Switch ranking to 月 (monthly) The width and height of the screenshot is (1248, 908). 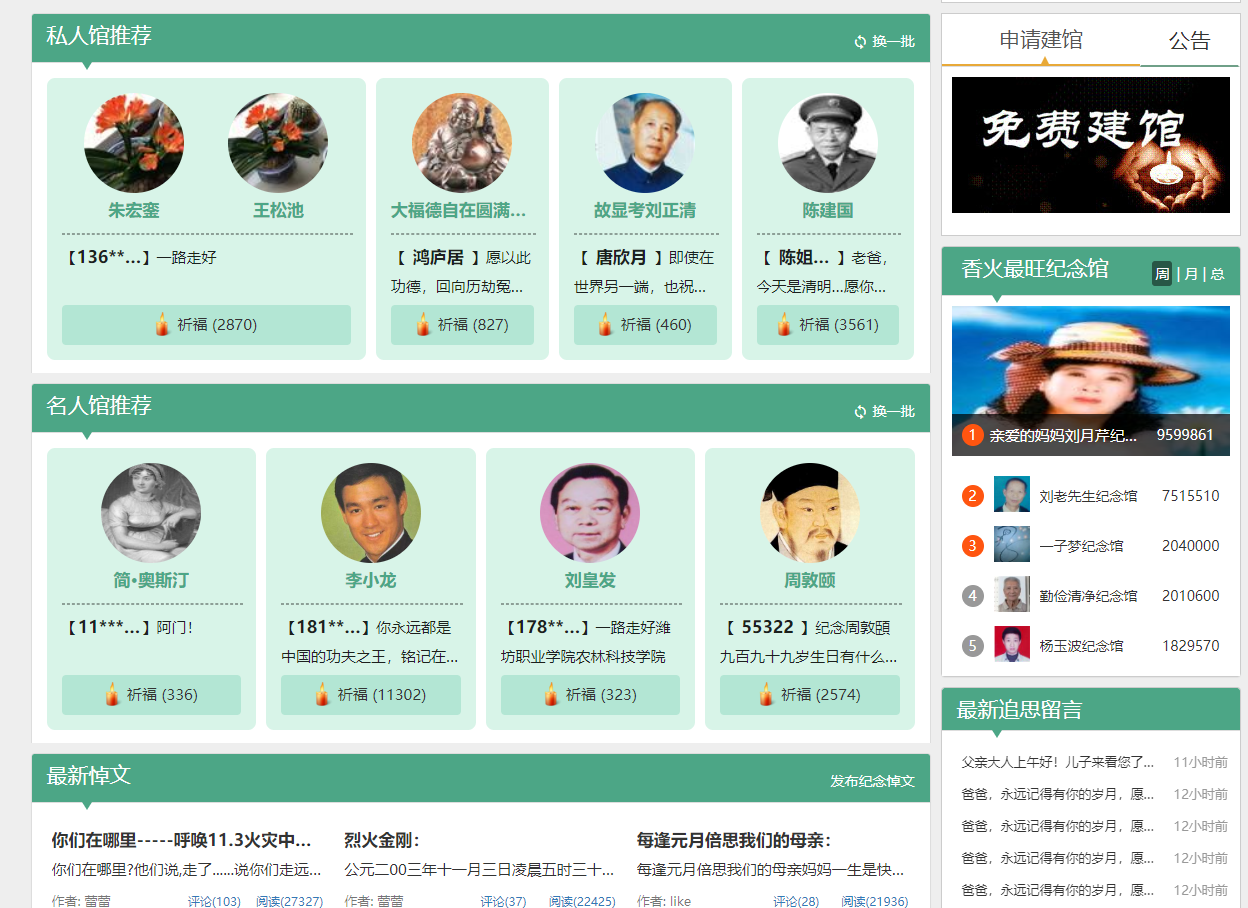point(1190,274)
